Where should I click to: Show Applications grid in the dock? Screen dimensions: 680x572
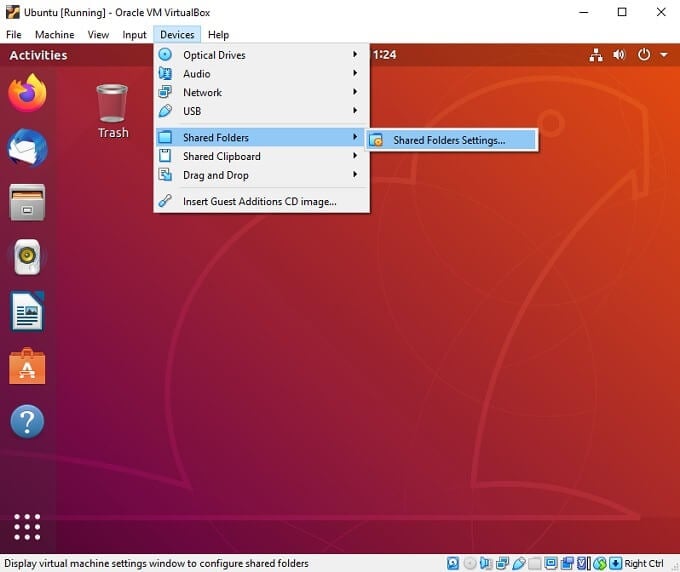tap(27, 527)
